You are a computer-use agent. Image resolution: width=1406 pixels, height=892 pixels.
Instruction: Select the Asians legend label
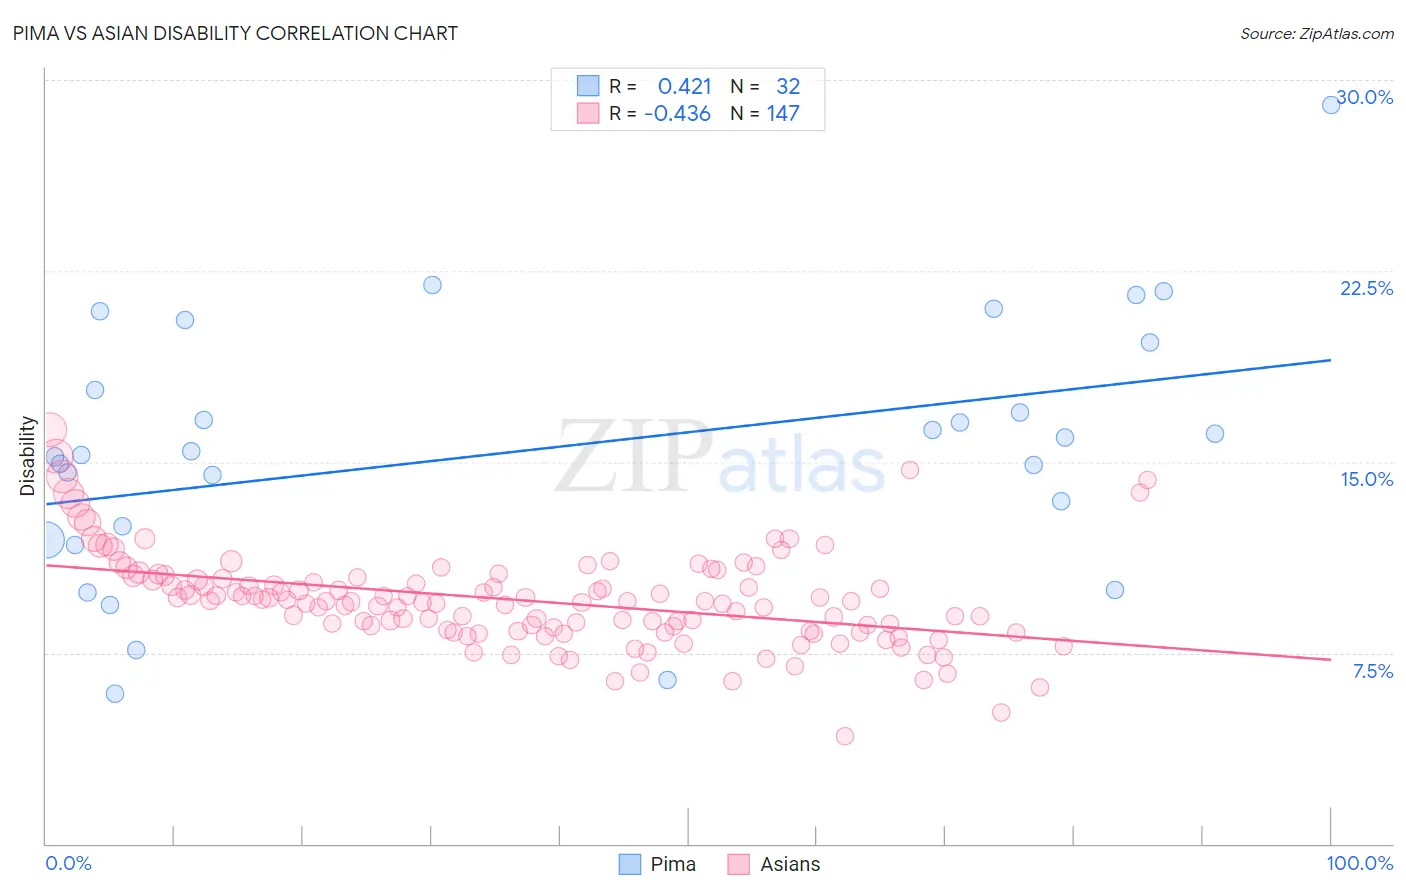pyautogui.click(x=790, y=864)
